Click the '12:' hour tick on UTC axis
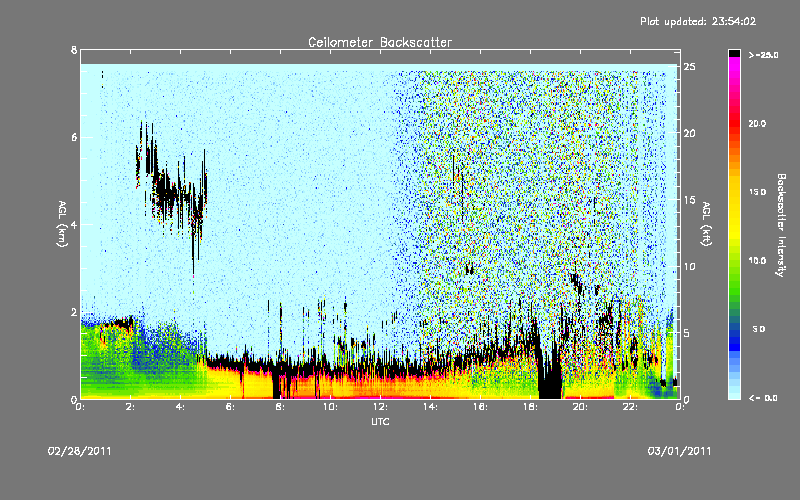 tap(380, 407)
